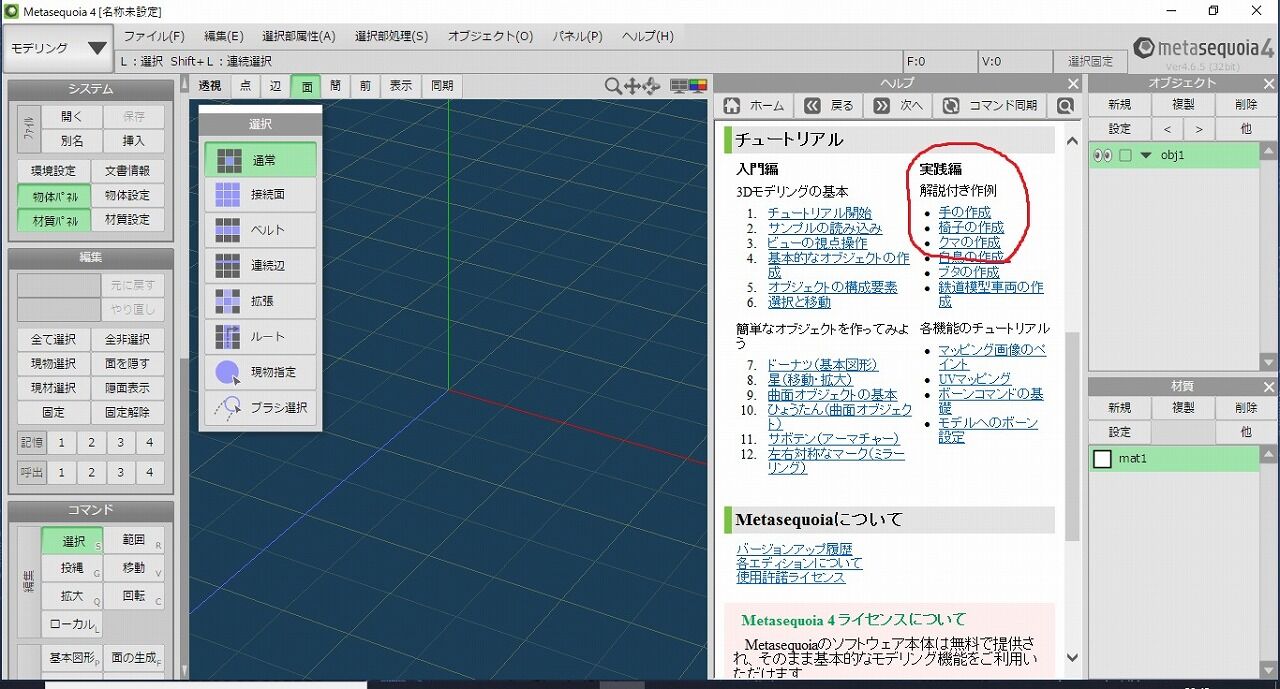Open the モデリング mode dropdown
This screenshot has height=689, width=1280.
[58, 48]
